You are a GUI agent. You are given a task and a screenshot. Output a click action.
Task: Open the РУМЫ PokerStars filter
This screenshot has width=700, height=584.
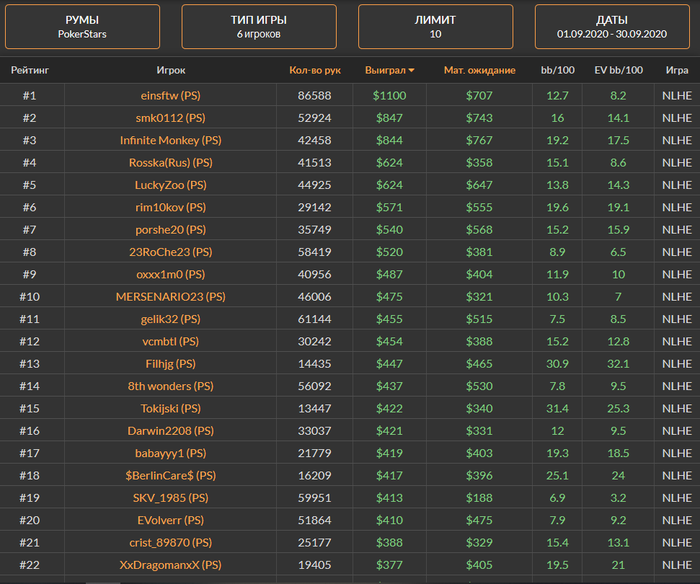[x=82, y=27]
